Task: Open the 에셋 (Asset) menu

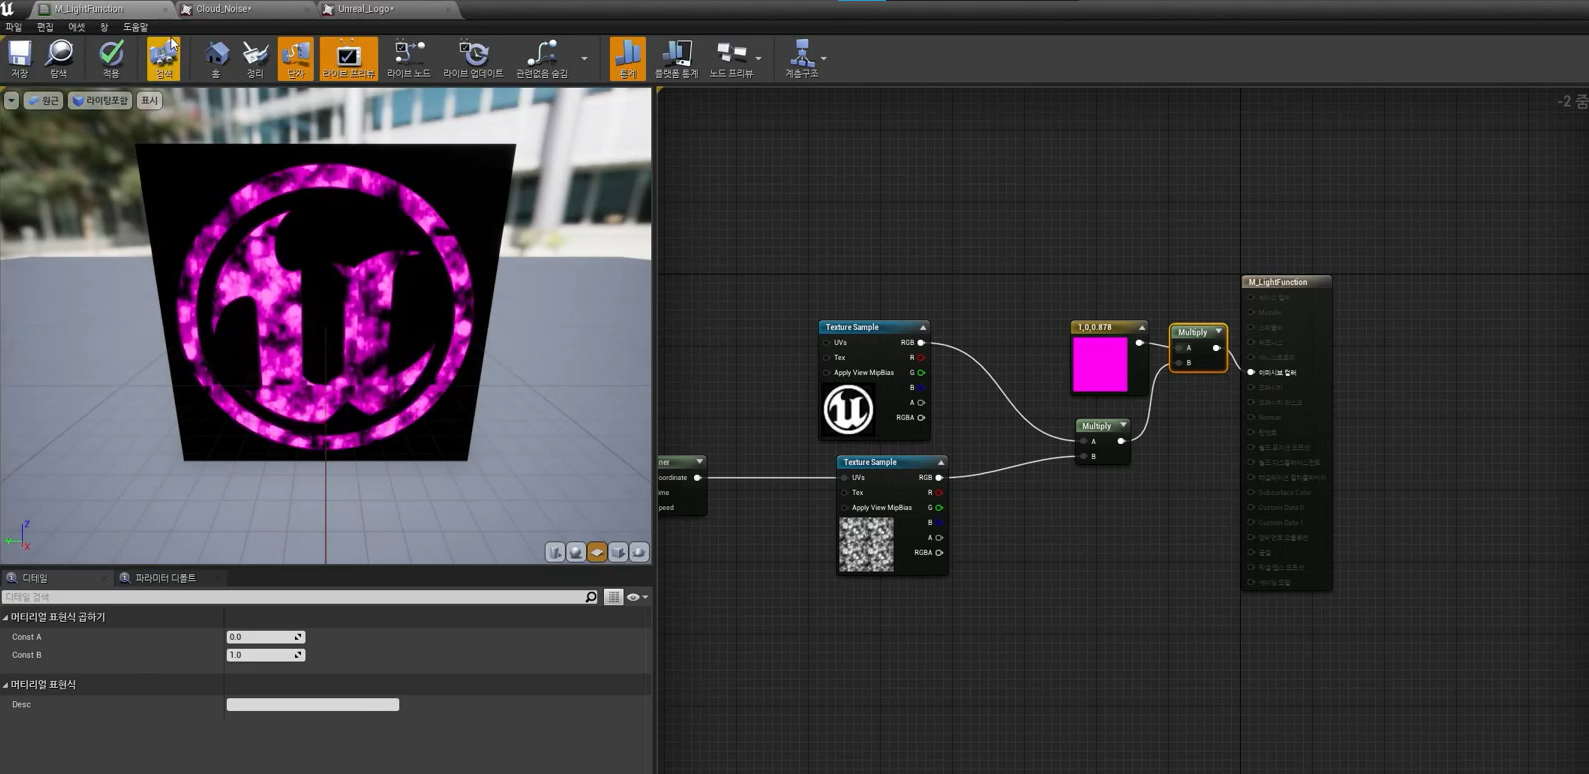Action: click(x=77, y=27)
